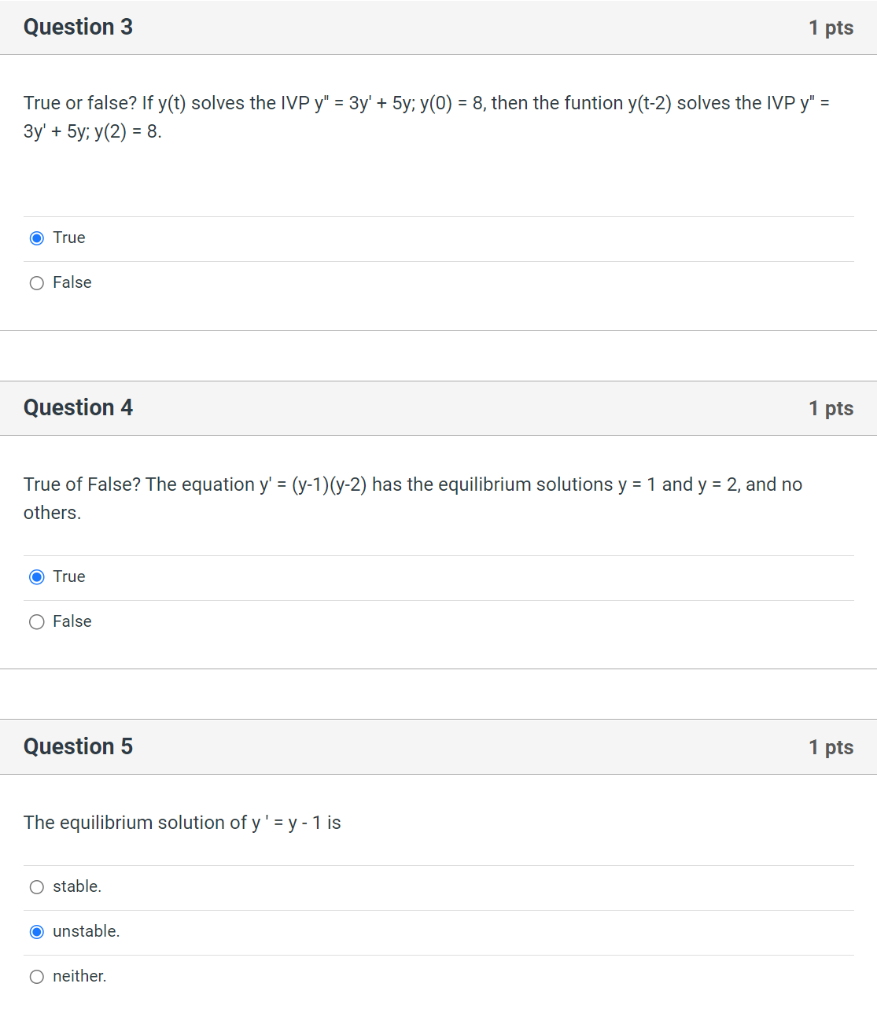Select True for Question 3
877x1024 pixels.
pyautogui.click(x=36, y=237)
